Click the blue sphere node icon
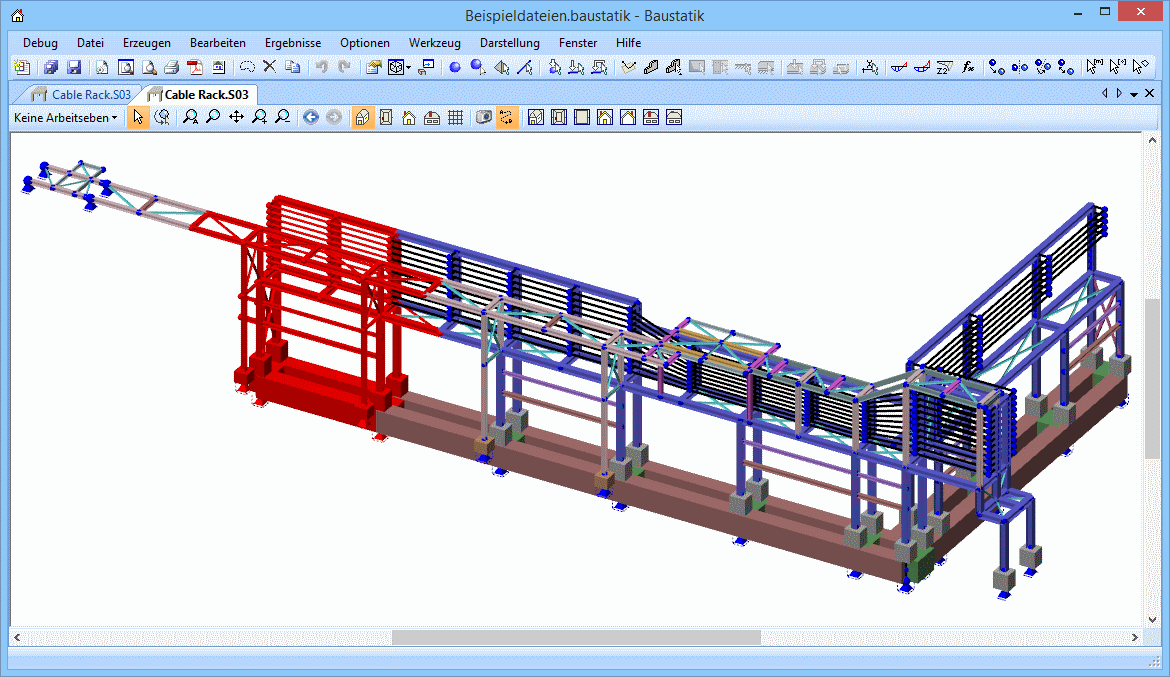The width and height of the screenshot is (1170, 677). pos(454,68)
